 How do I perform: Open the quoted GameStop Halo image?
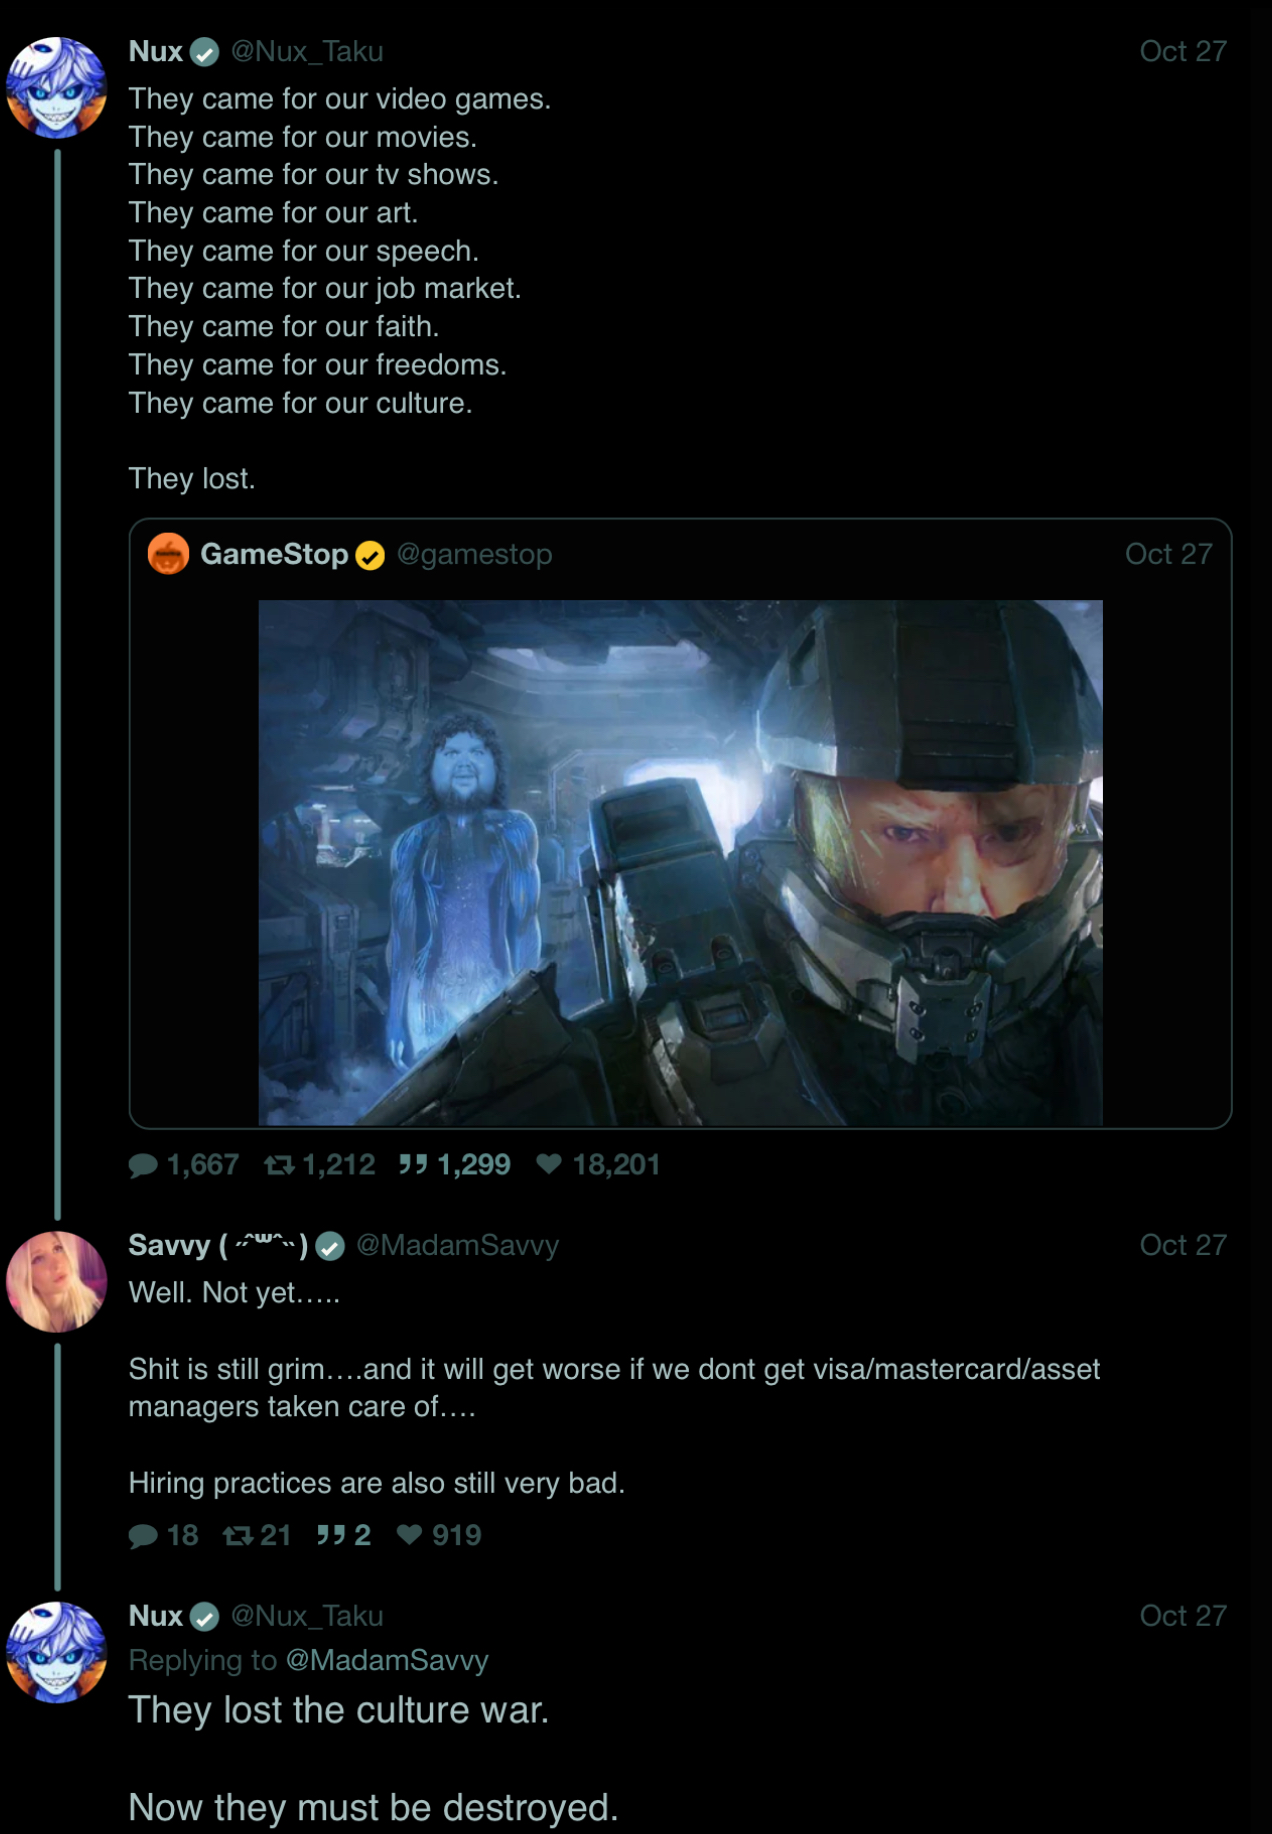tap(680, 862)
